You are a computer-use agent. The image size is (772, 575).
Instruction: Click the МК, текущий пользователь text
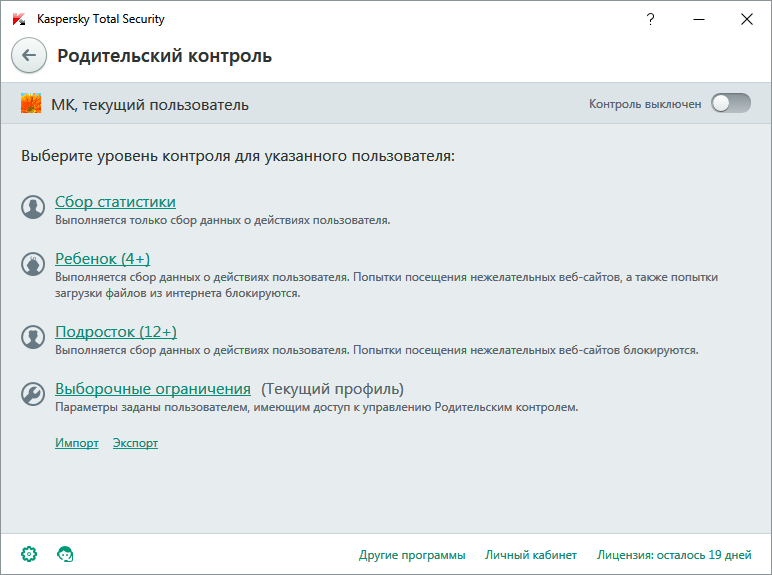point(150,105)
